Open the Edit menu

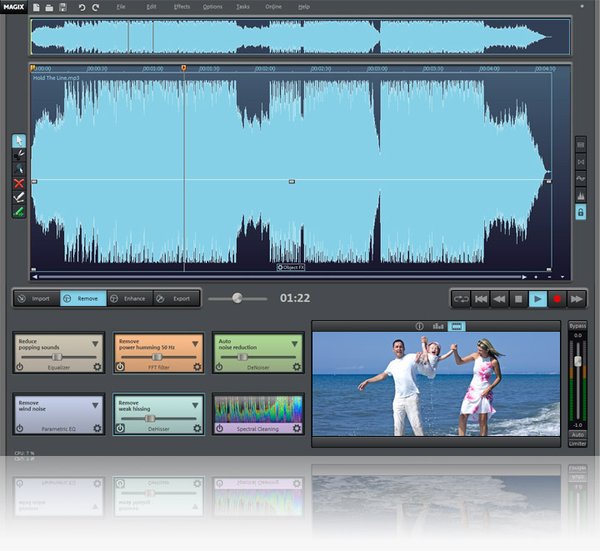point(151,7)
